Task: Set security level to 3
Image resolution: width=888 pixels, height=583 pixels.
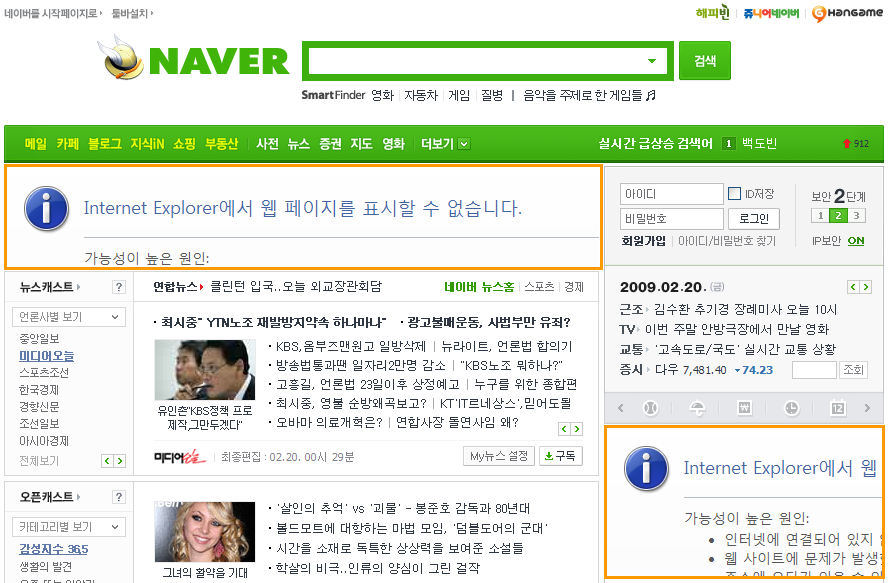Action: point(856,216)
